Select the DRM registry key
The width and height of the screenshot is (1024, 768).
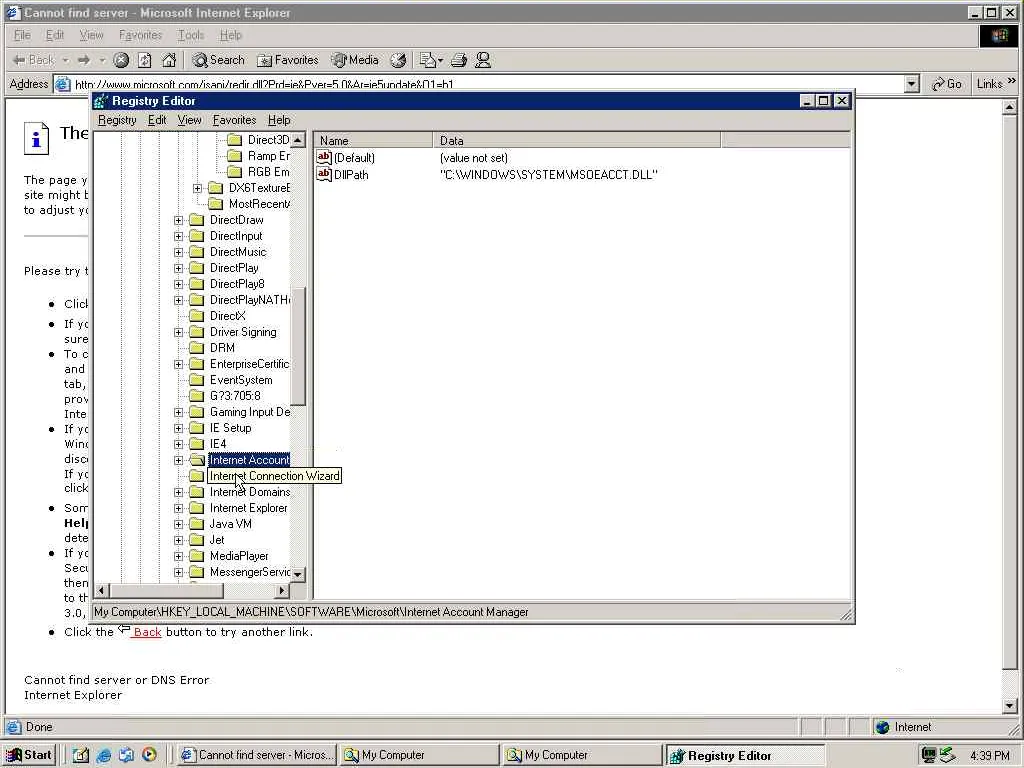222,348
